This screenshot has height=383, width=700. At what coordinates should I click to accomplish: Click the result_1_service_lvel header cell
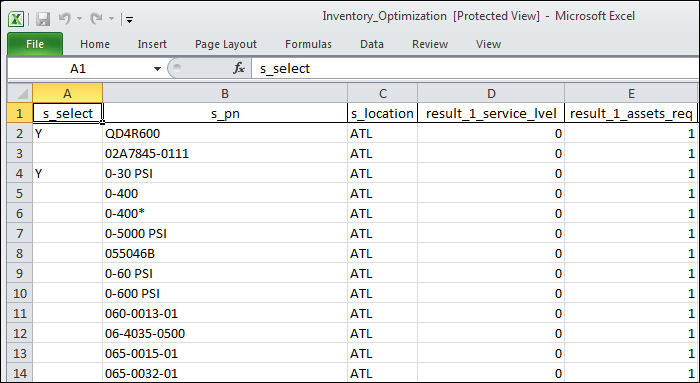[491, 113]
